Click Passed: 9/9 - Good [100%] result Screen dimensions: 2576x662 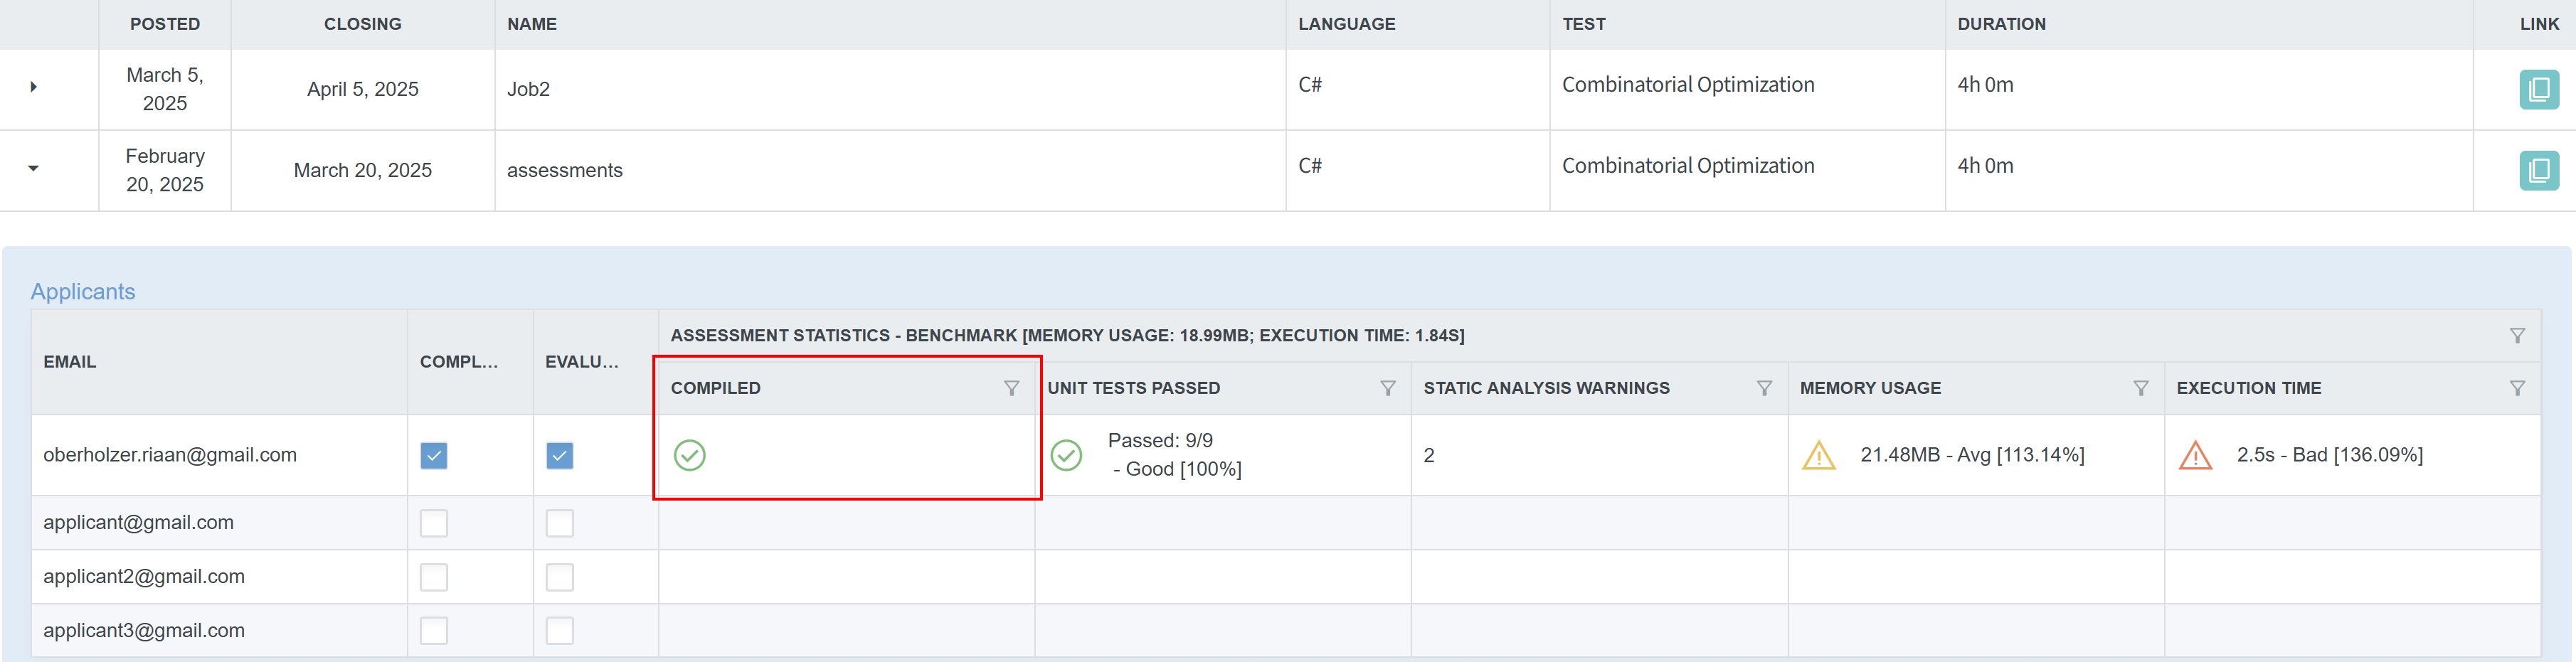(x=1175, y=455)
